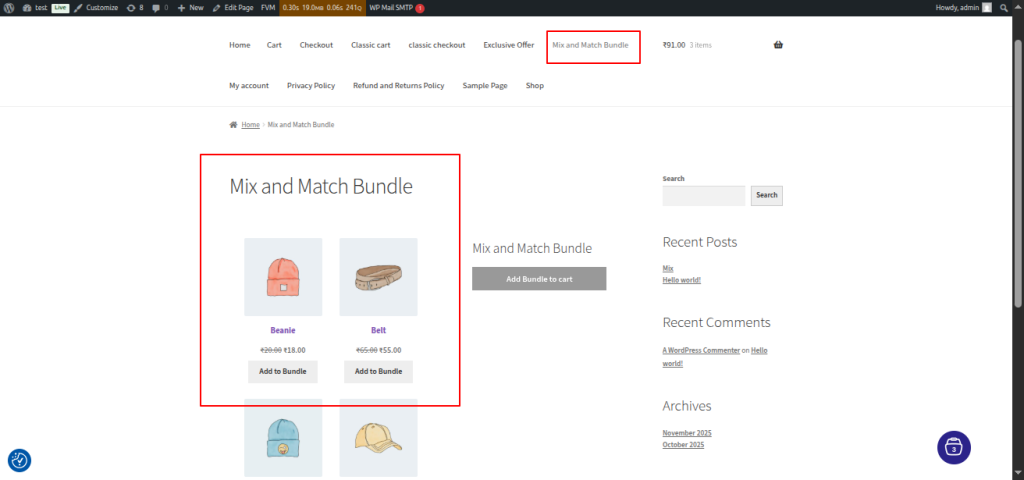The width and height of the screenshot is (1024, 480).
Task: Open A WordPress Commenter link
Action: (701, 351)
